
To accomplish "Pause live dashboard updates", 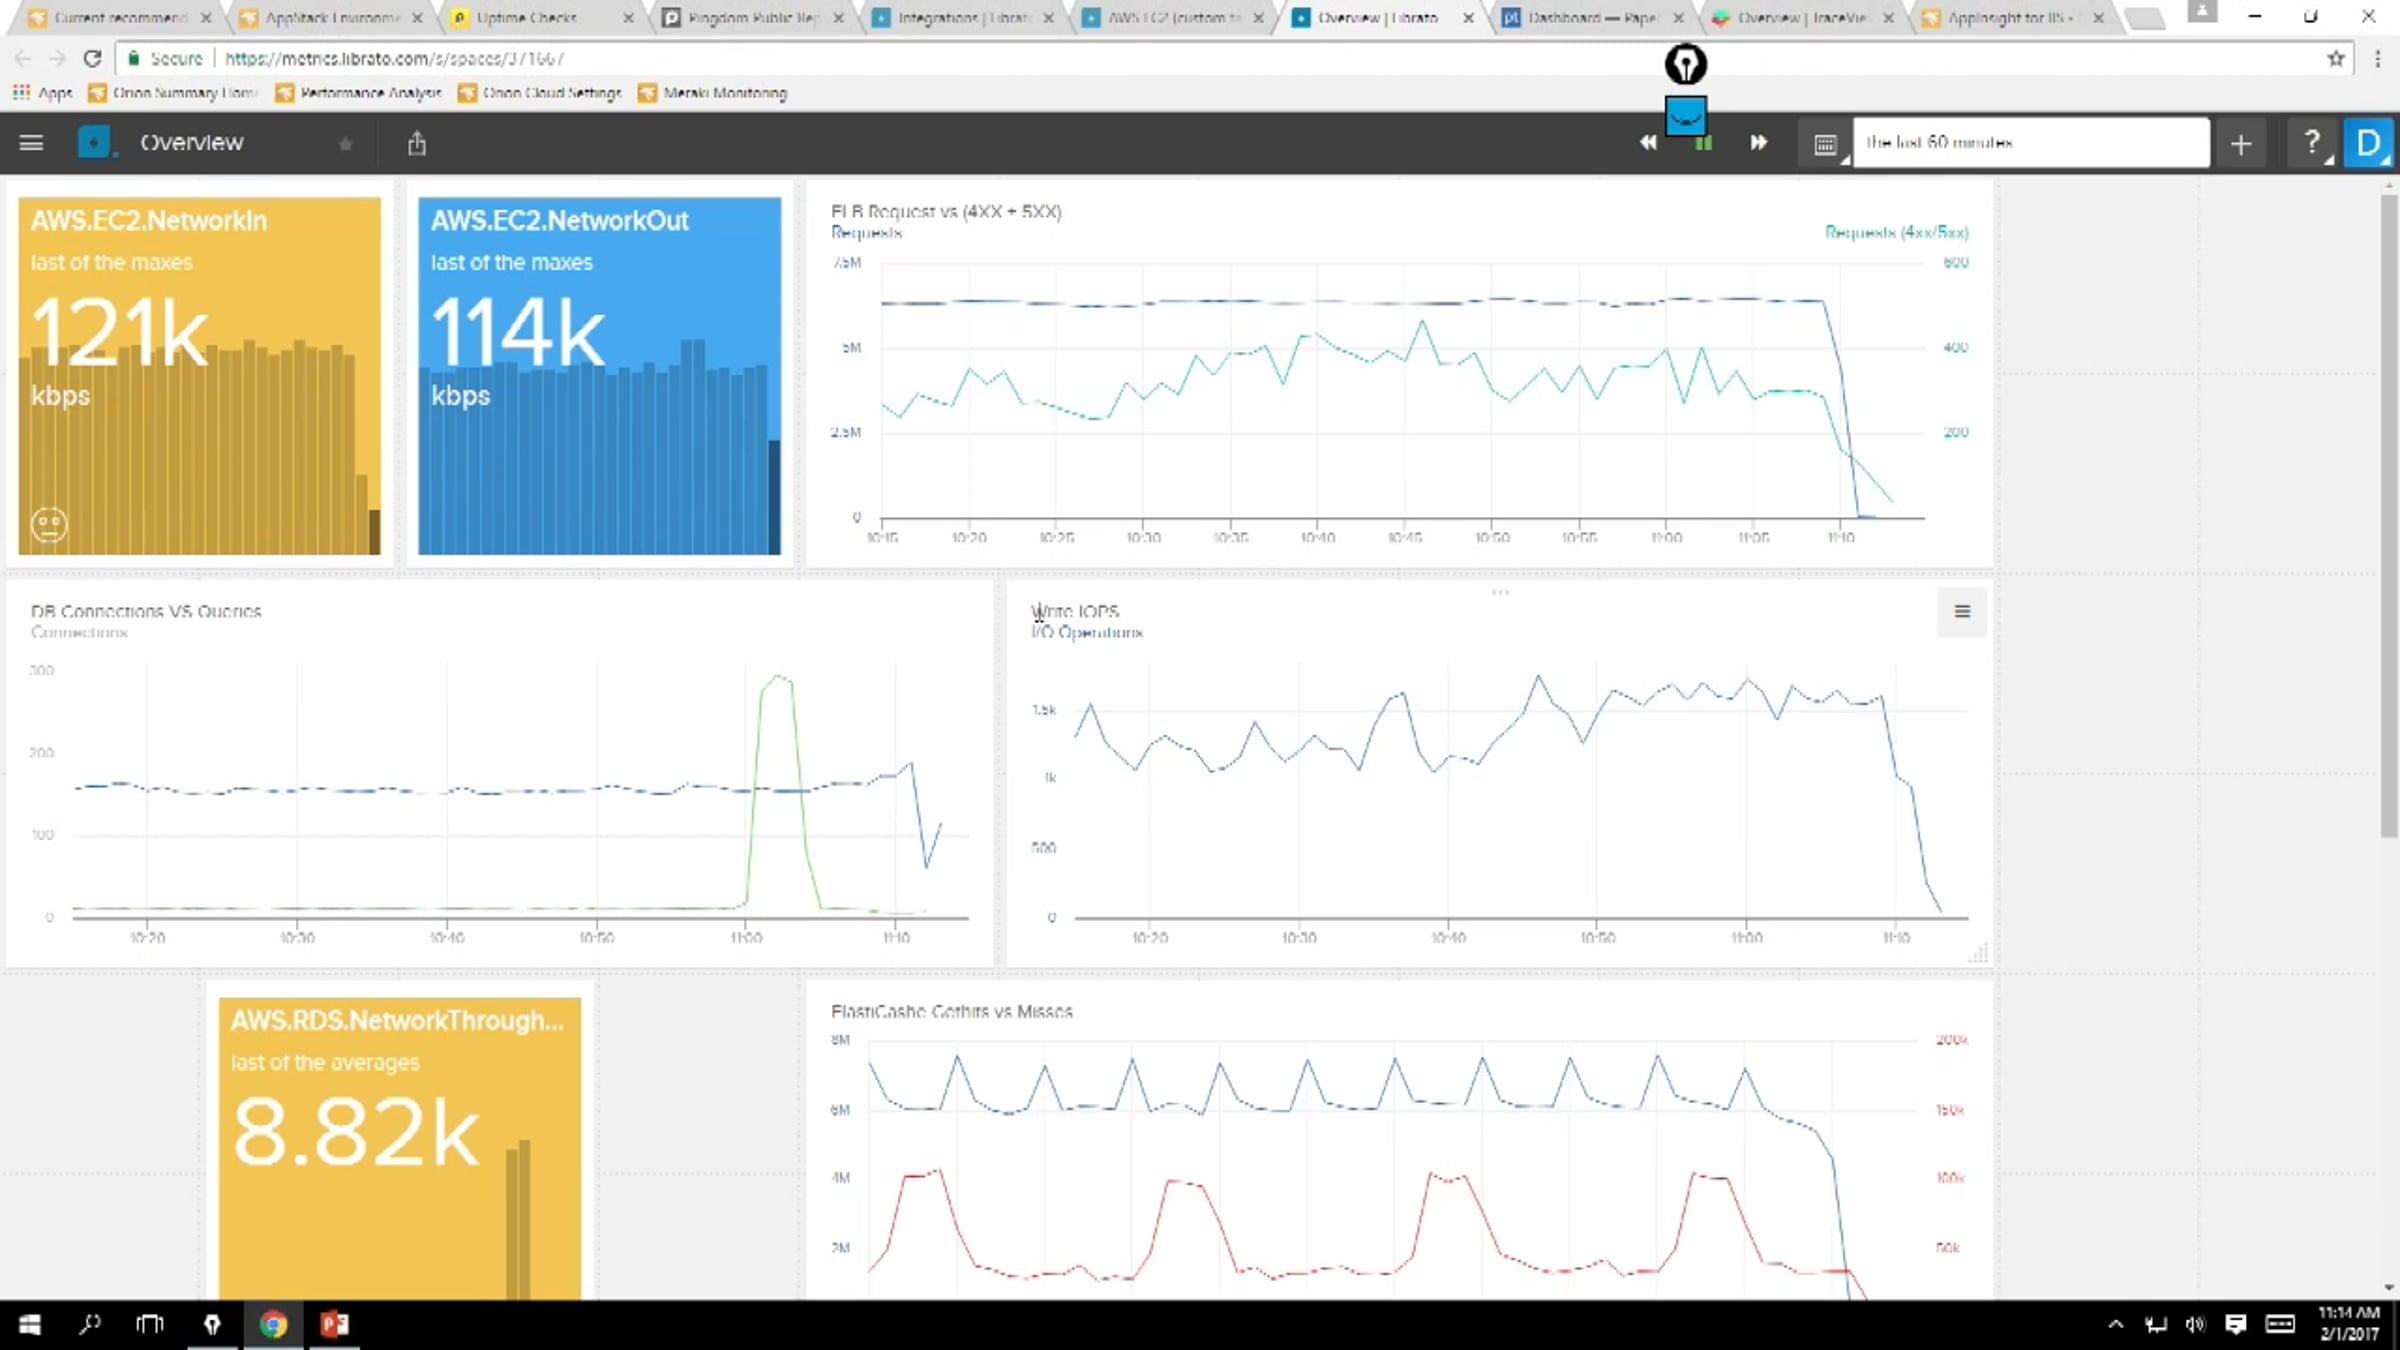I will pos(1703,144).
